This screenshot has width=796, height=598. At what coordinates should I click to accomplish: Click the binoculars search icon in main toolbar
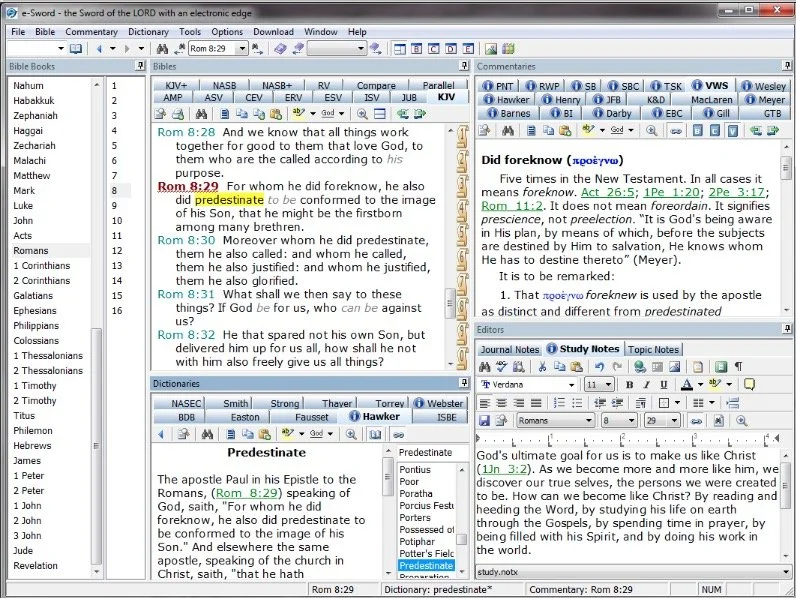coord(162,49)
